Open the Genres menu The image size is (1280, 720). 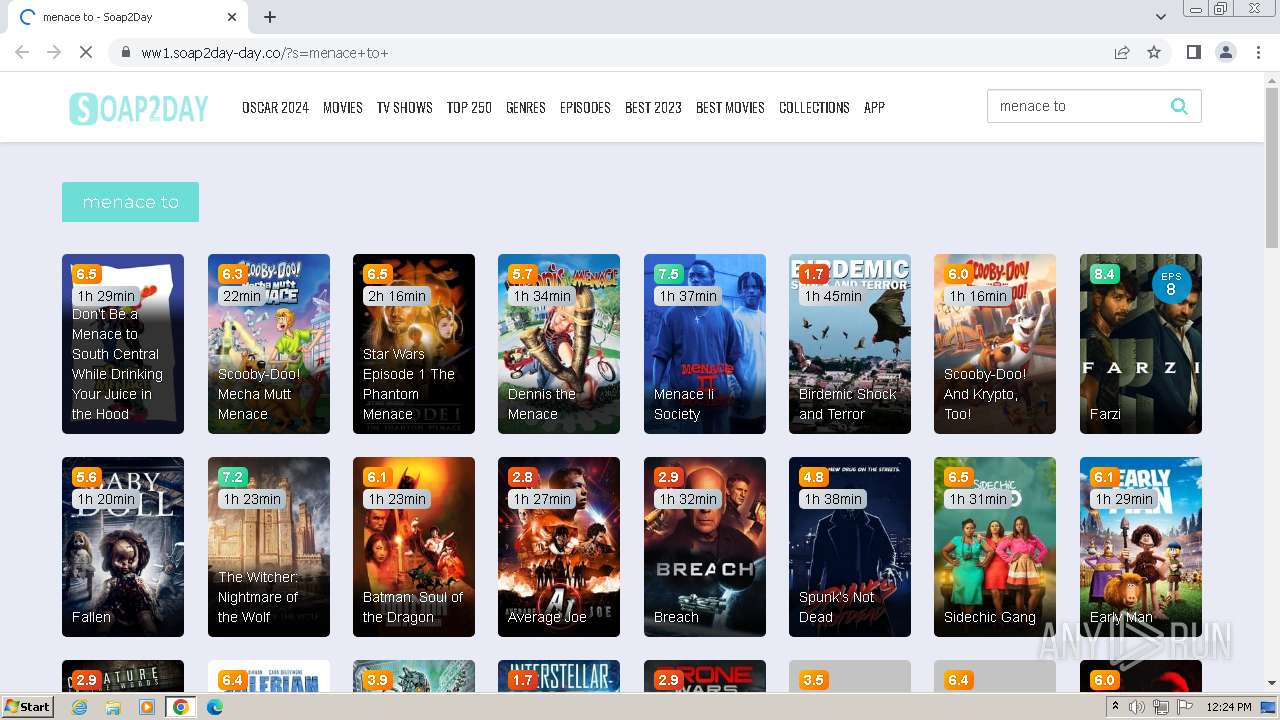click(x=526, y=107)
